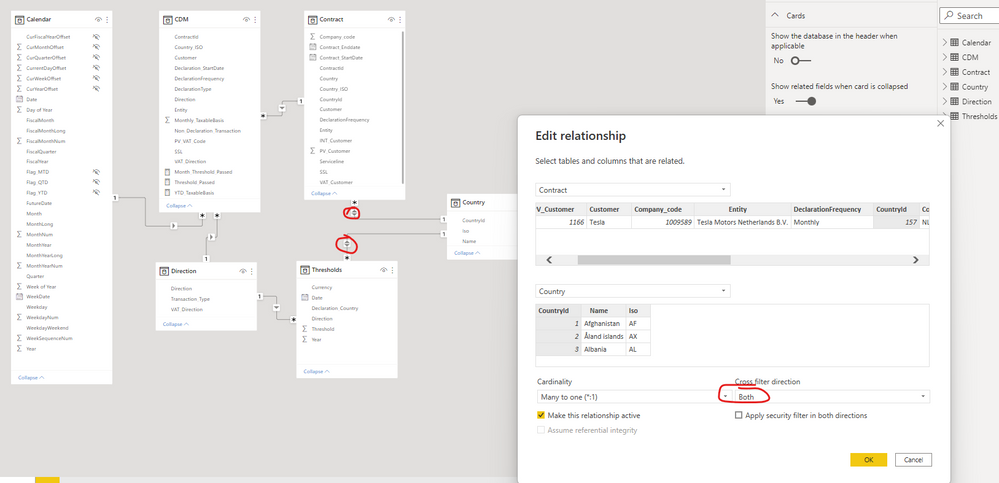Click hidden icon next to CurYearOffset
The width and height of the screenshot is (999, 483).
[96, 89]
